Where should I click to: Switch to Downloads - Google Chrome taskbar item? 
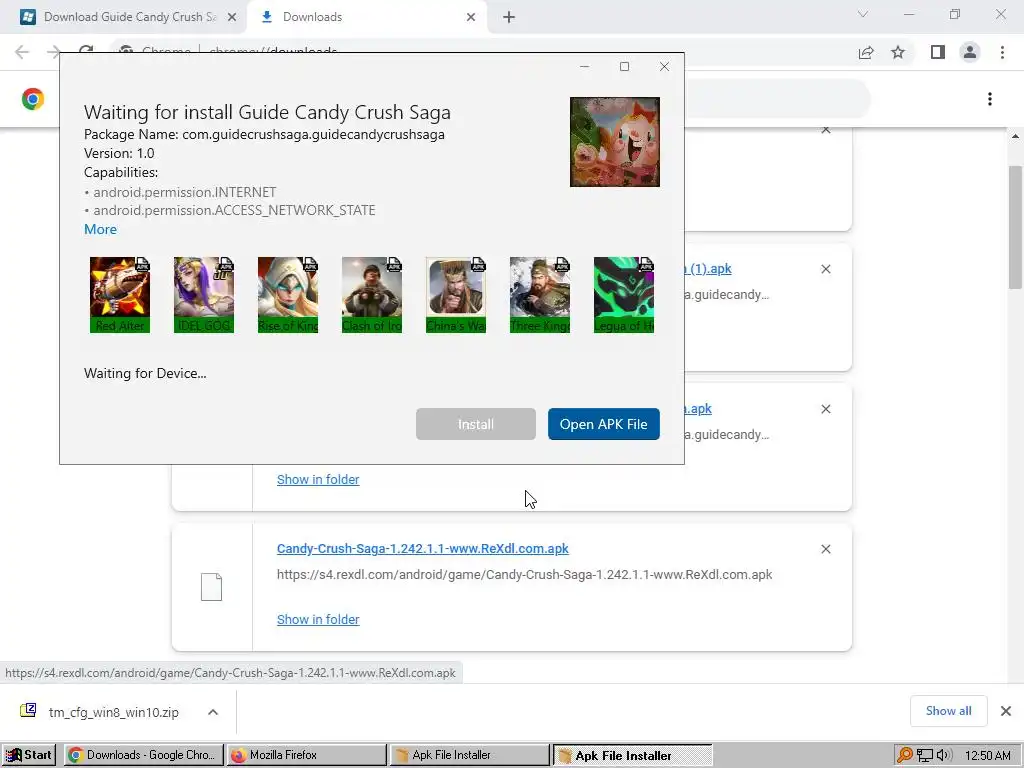click(144, 755)
